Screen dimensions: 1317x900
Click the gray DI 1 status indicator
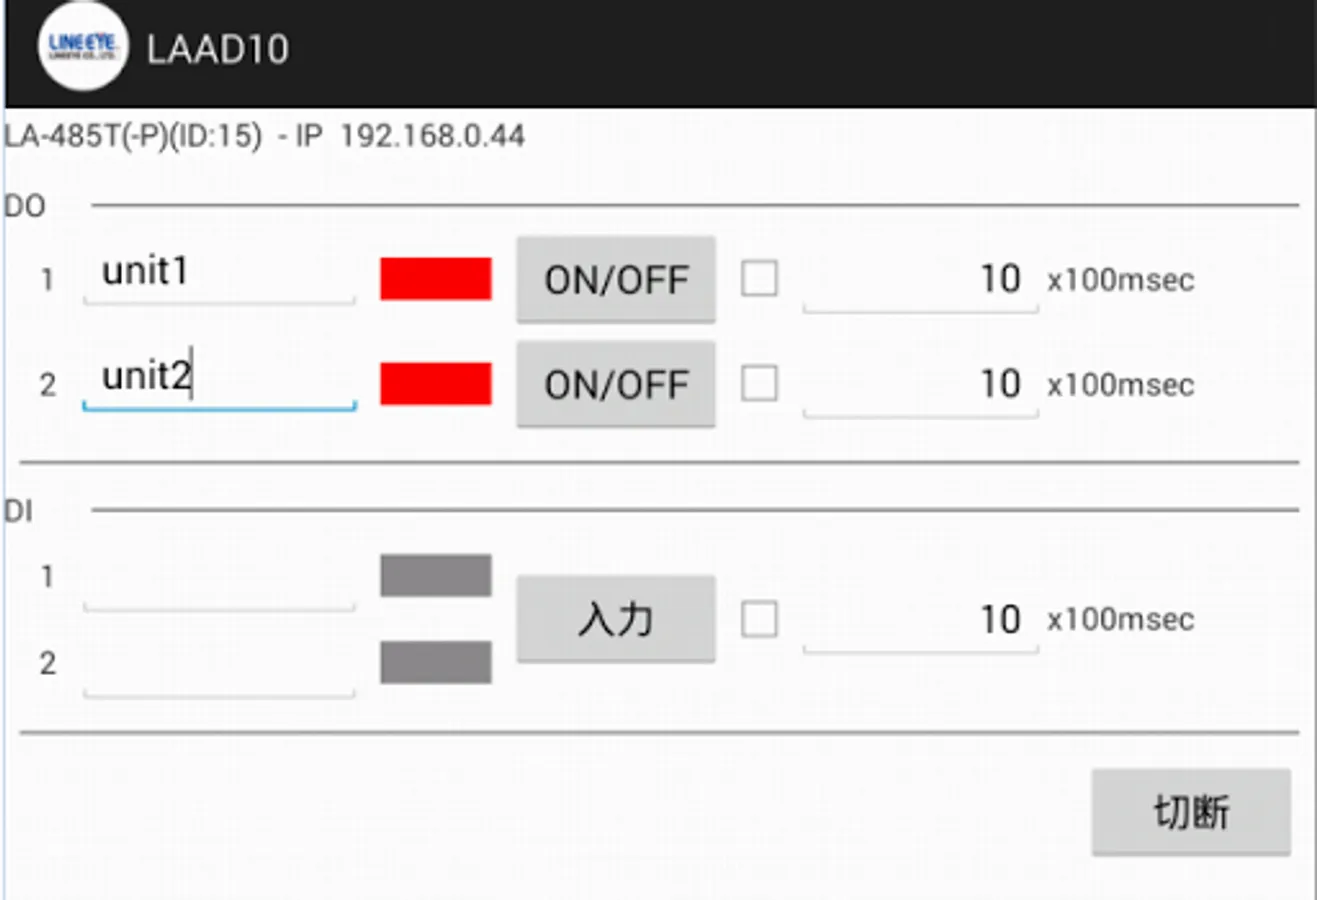[435, 576]
